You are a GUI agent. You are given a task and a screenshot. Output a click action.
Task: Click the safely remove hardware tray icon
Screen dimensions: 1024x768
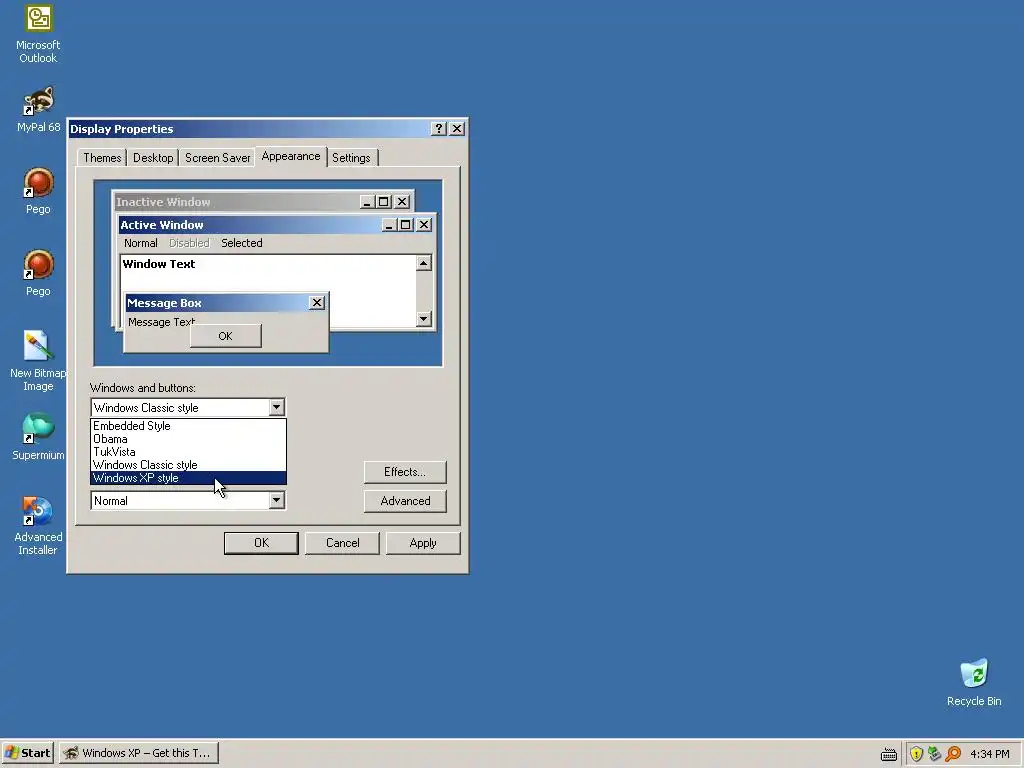click(935, 754)
